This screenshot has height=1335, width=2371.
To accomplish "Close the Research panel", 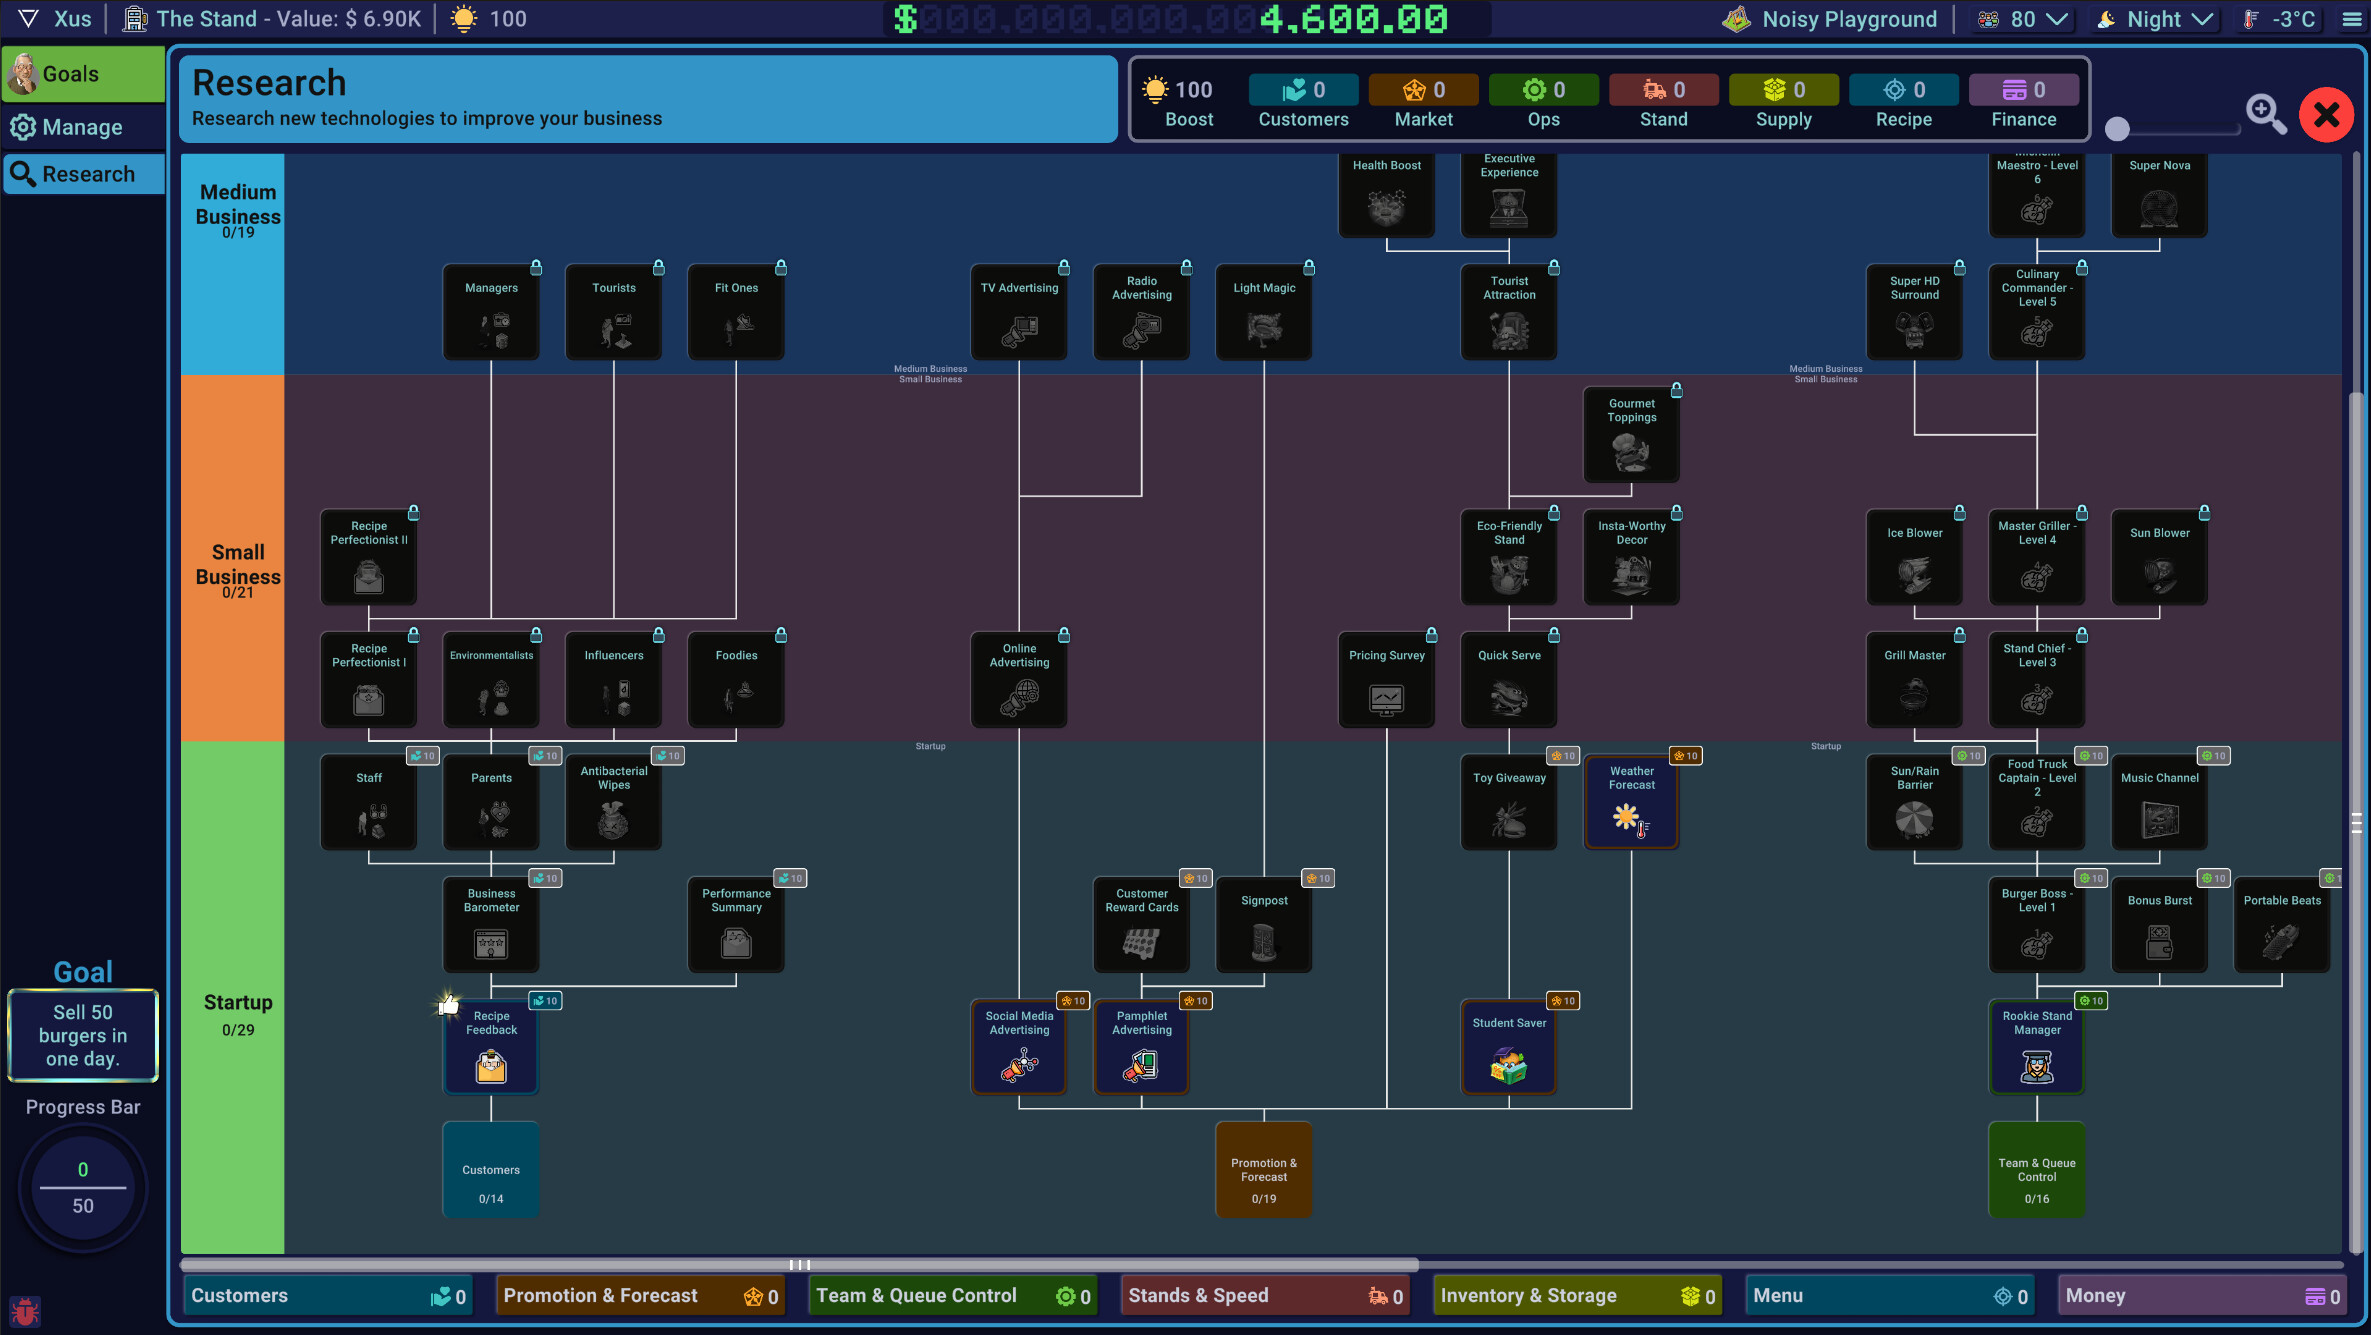I will coord(2326,114).
